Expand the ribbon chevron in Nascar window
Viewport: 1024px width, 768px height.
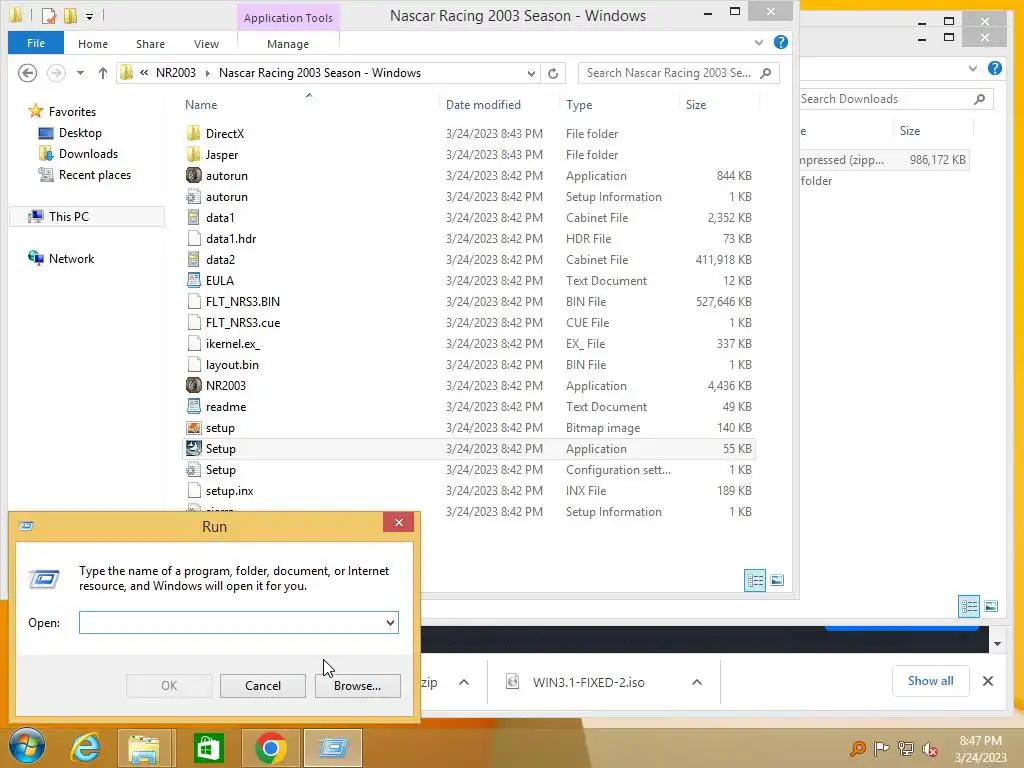pyautogui.click(x=758, y=42)
